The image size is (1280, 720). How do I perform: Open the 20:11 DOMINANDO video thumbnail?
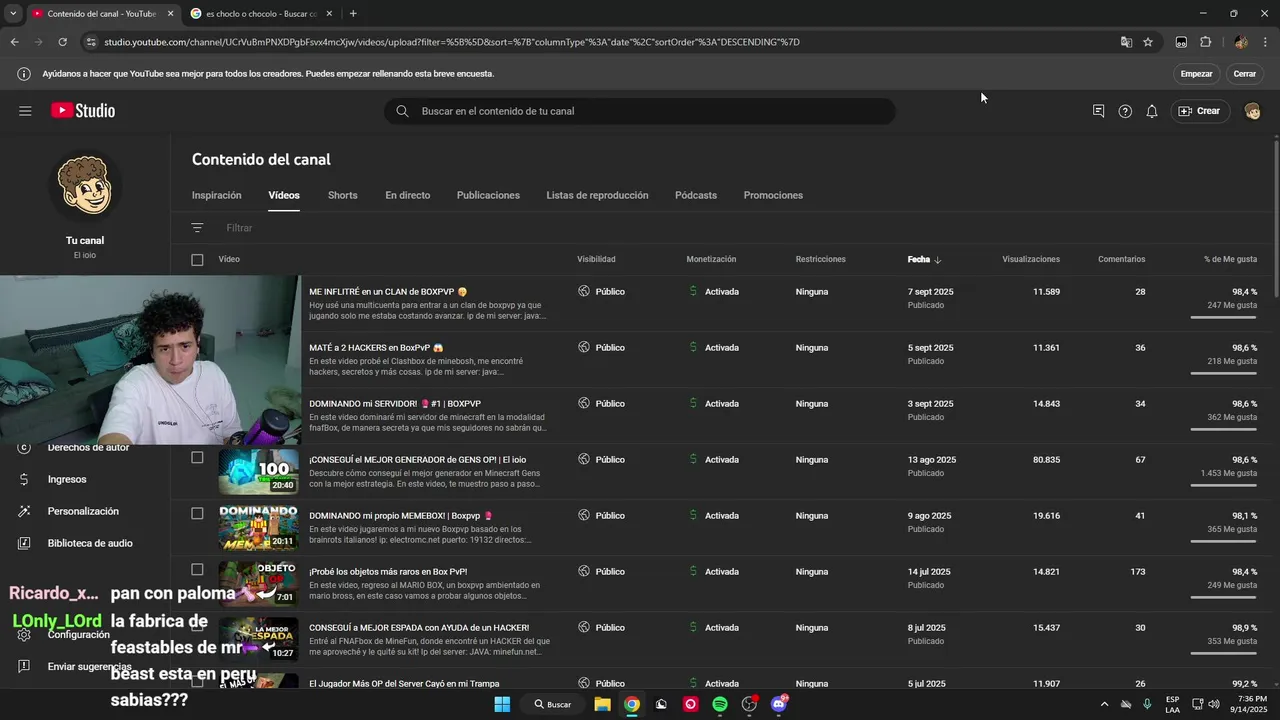click(259, 528)
